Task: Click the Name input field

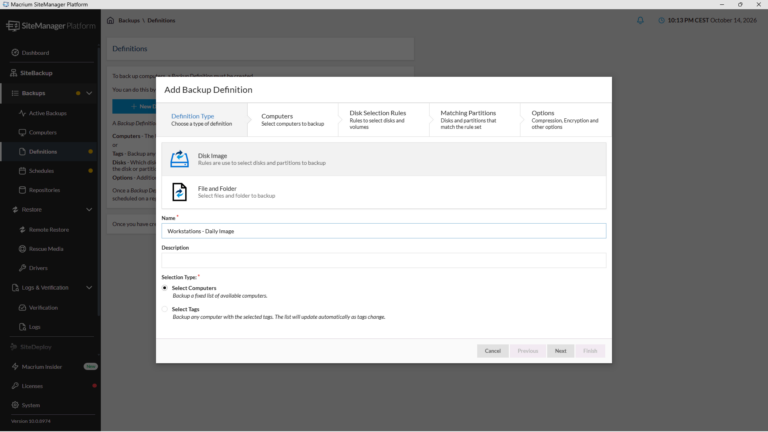Action: coord(384,231)
